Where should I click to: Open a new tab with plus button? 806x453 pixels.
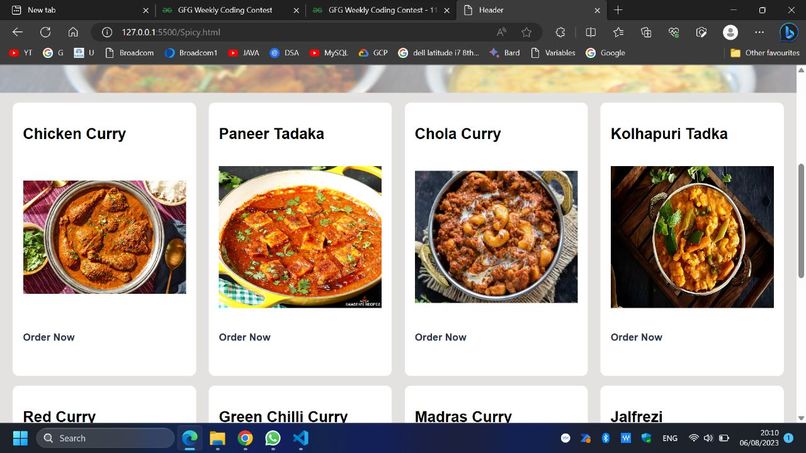coord(618,10)
